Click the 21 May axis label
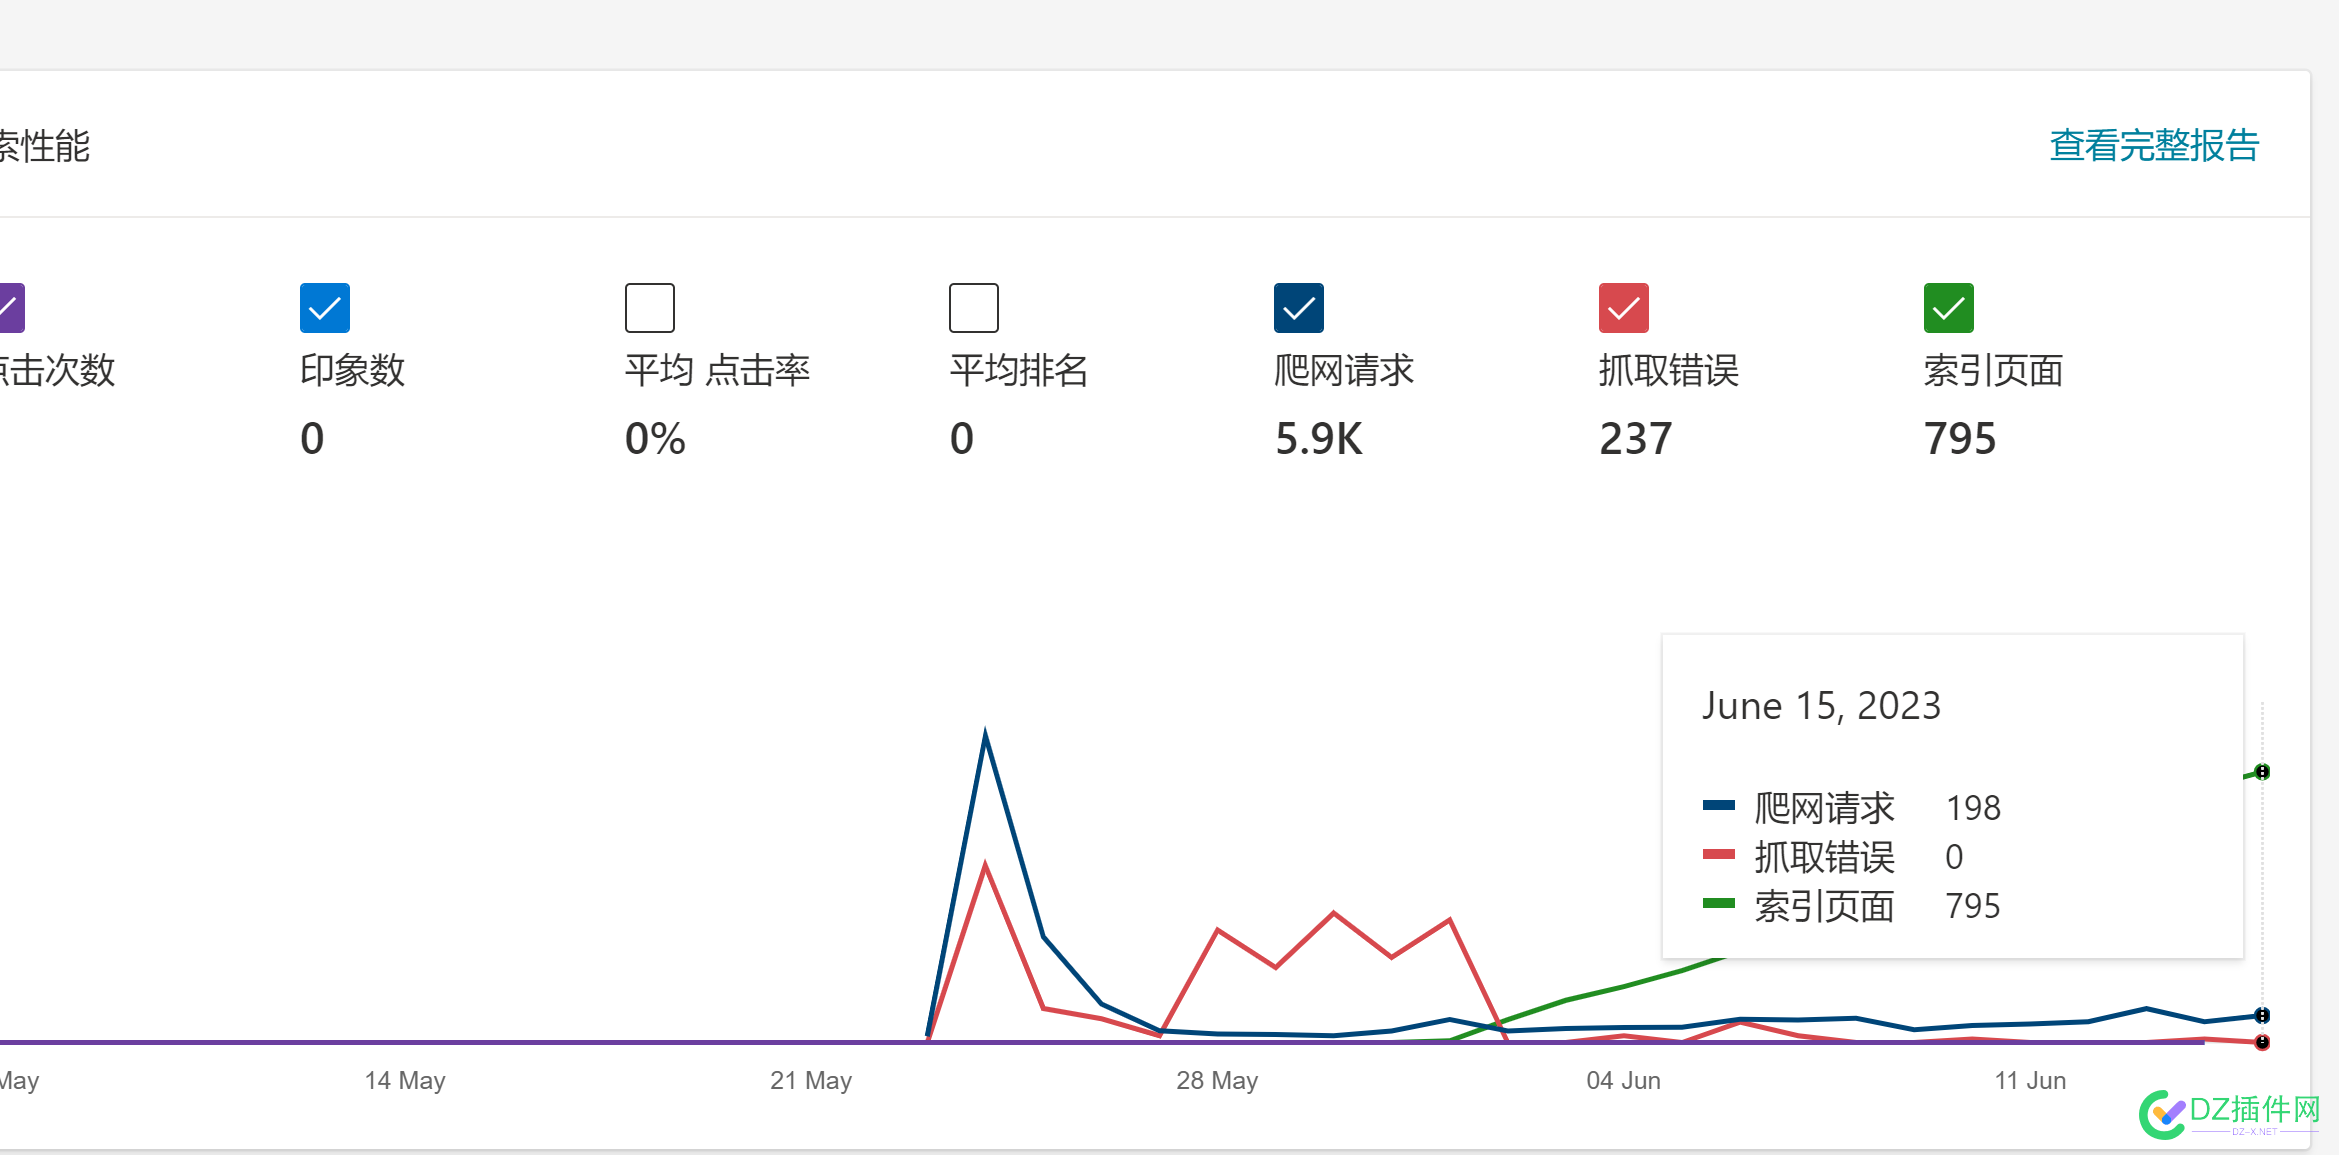Image resolution: width=2339 pixels, height=1155 pixels. click(x=811, y=1081)
